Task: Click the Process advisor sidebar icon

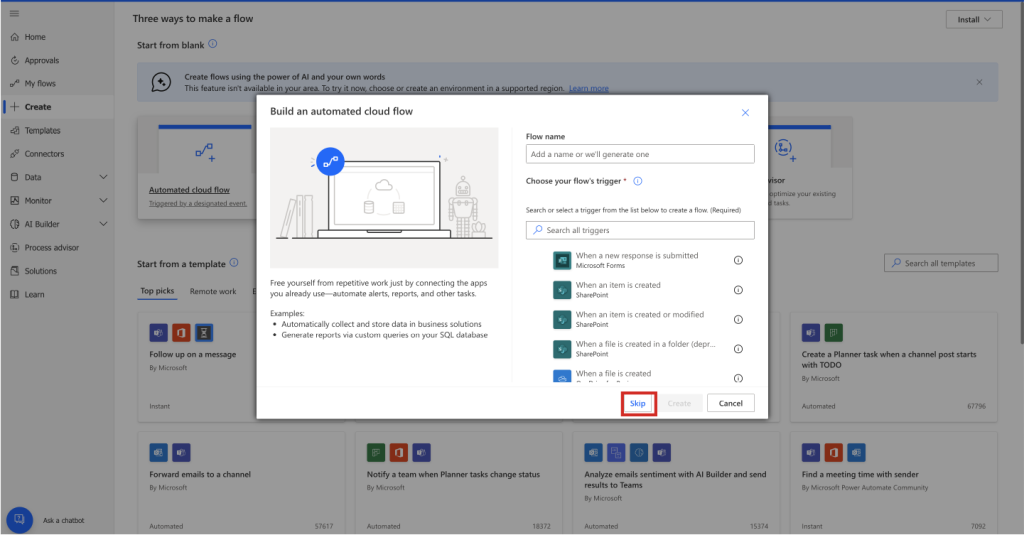Action: [x=14, y=247]
